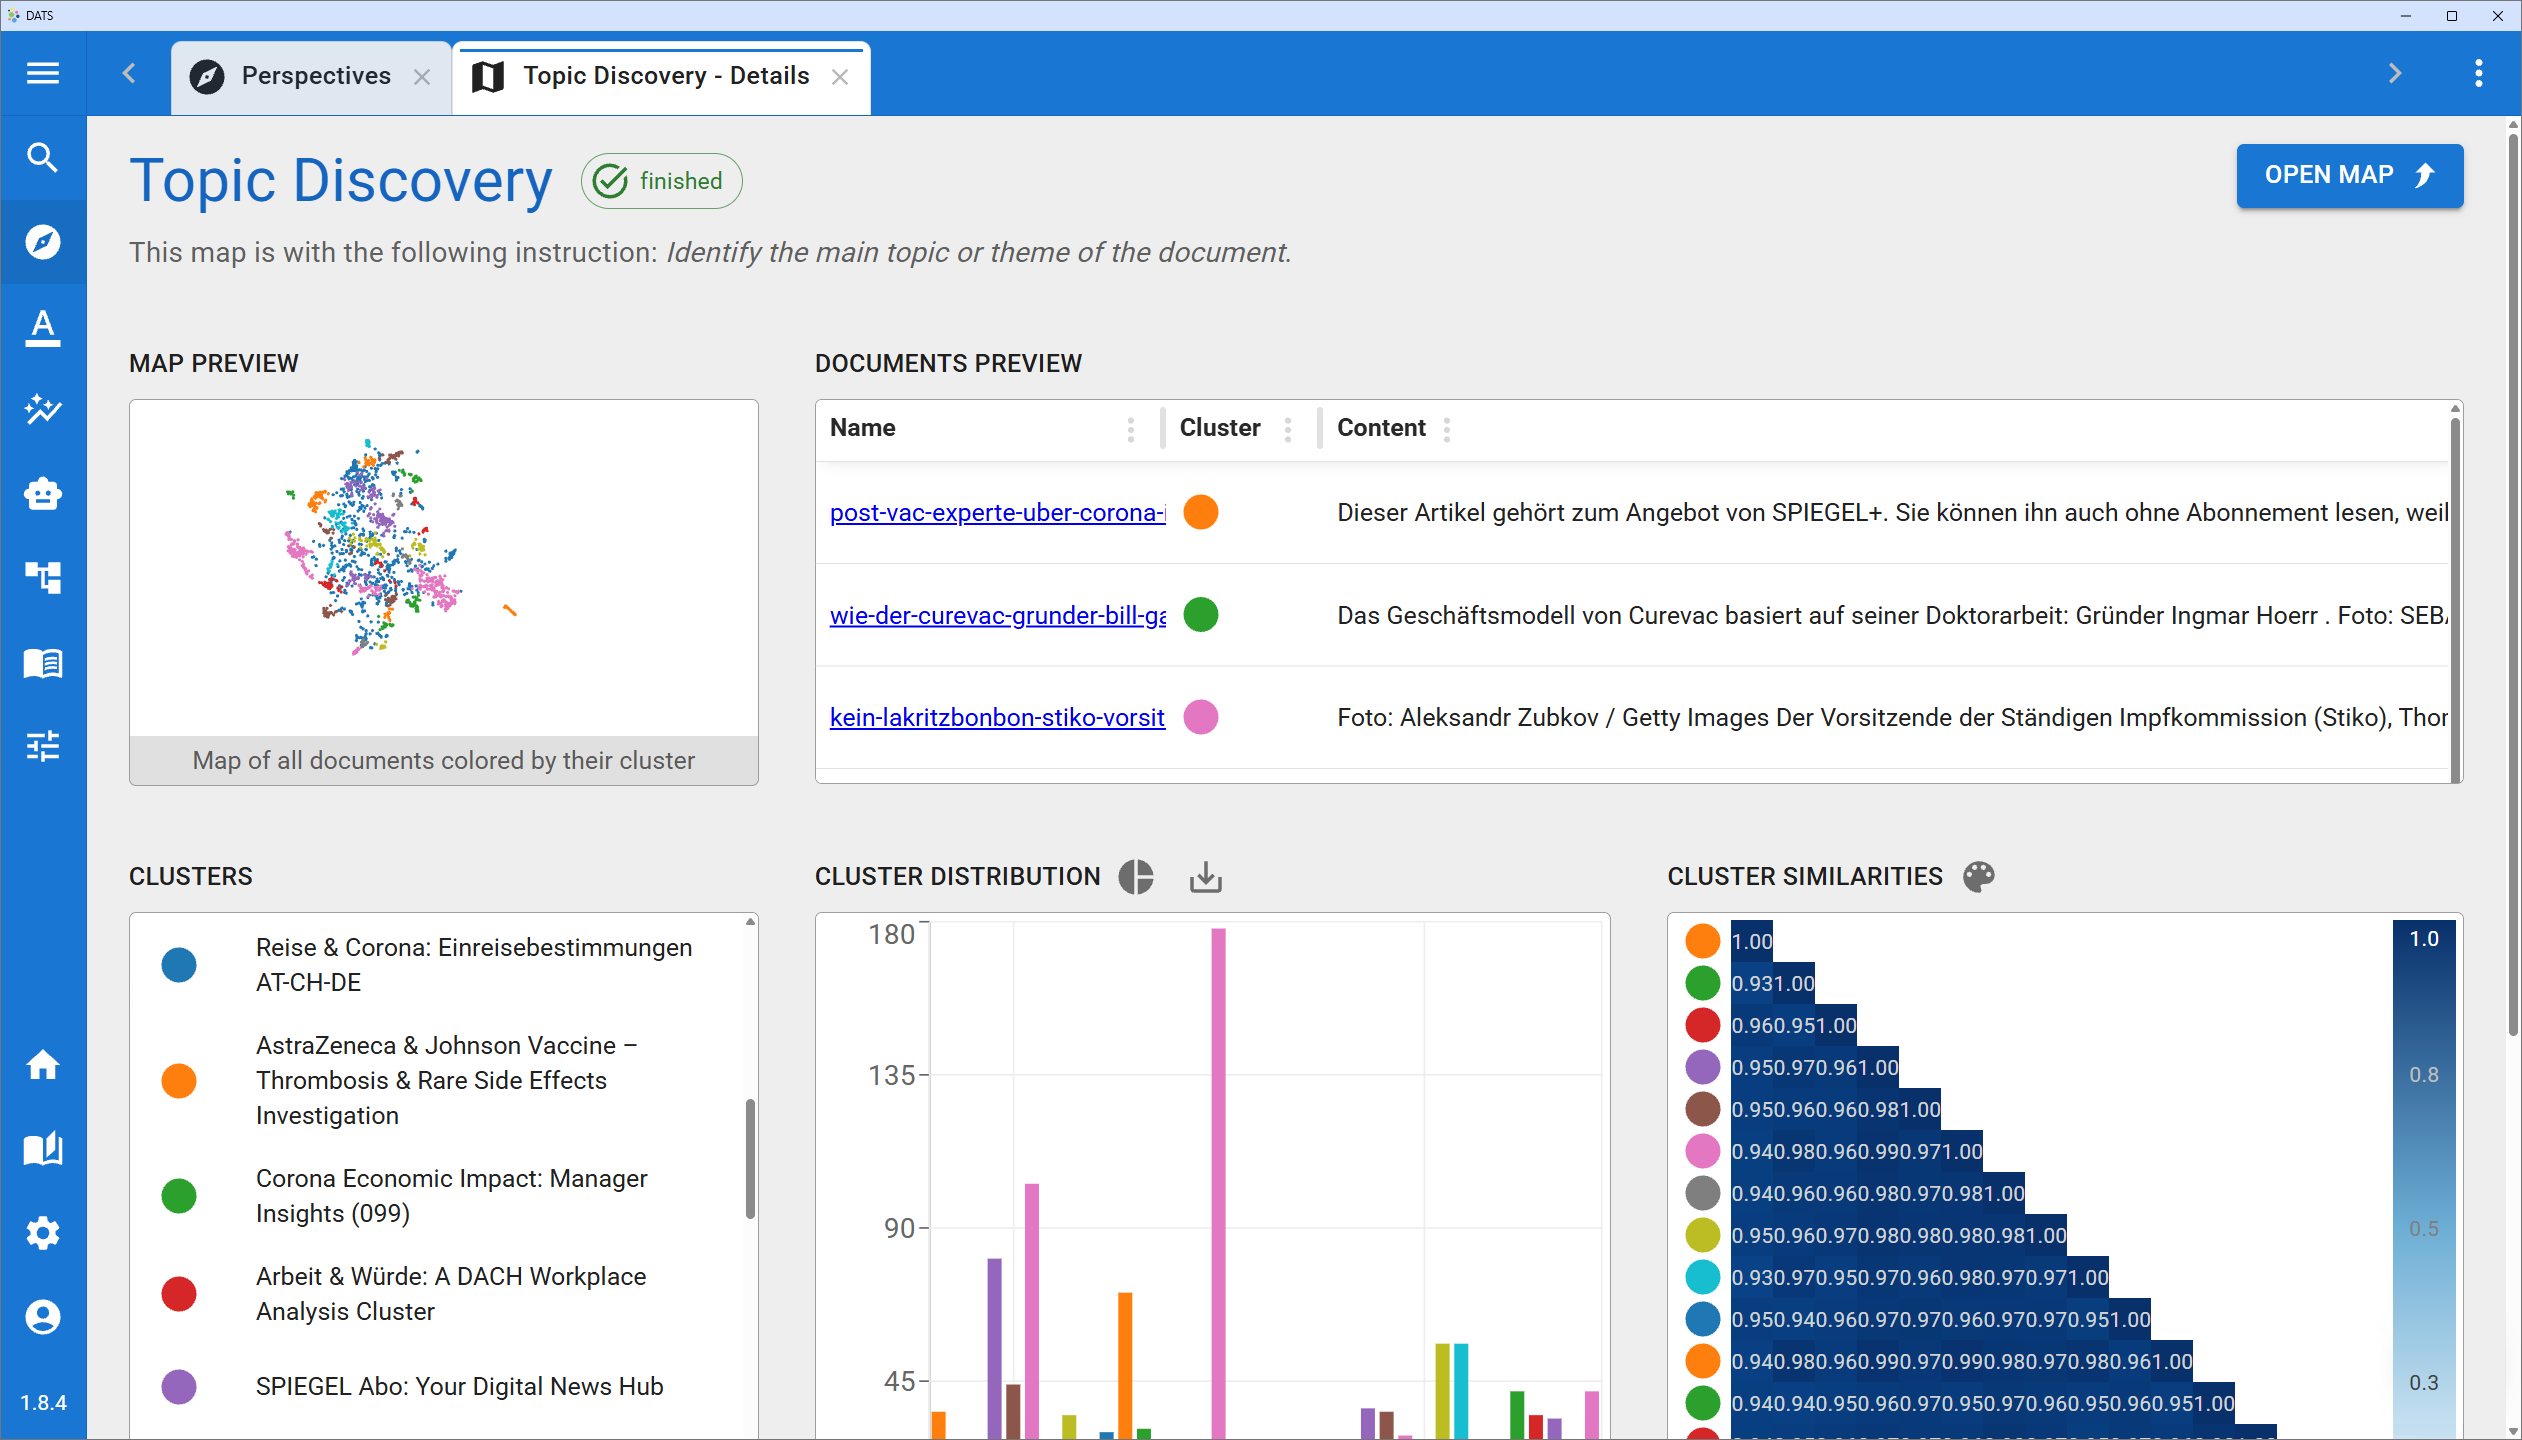Click the three-dot overflow menu in tab bar
This screenshot has width=2522, height=1440.
pos(2478,73)
